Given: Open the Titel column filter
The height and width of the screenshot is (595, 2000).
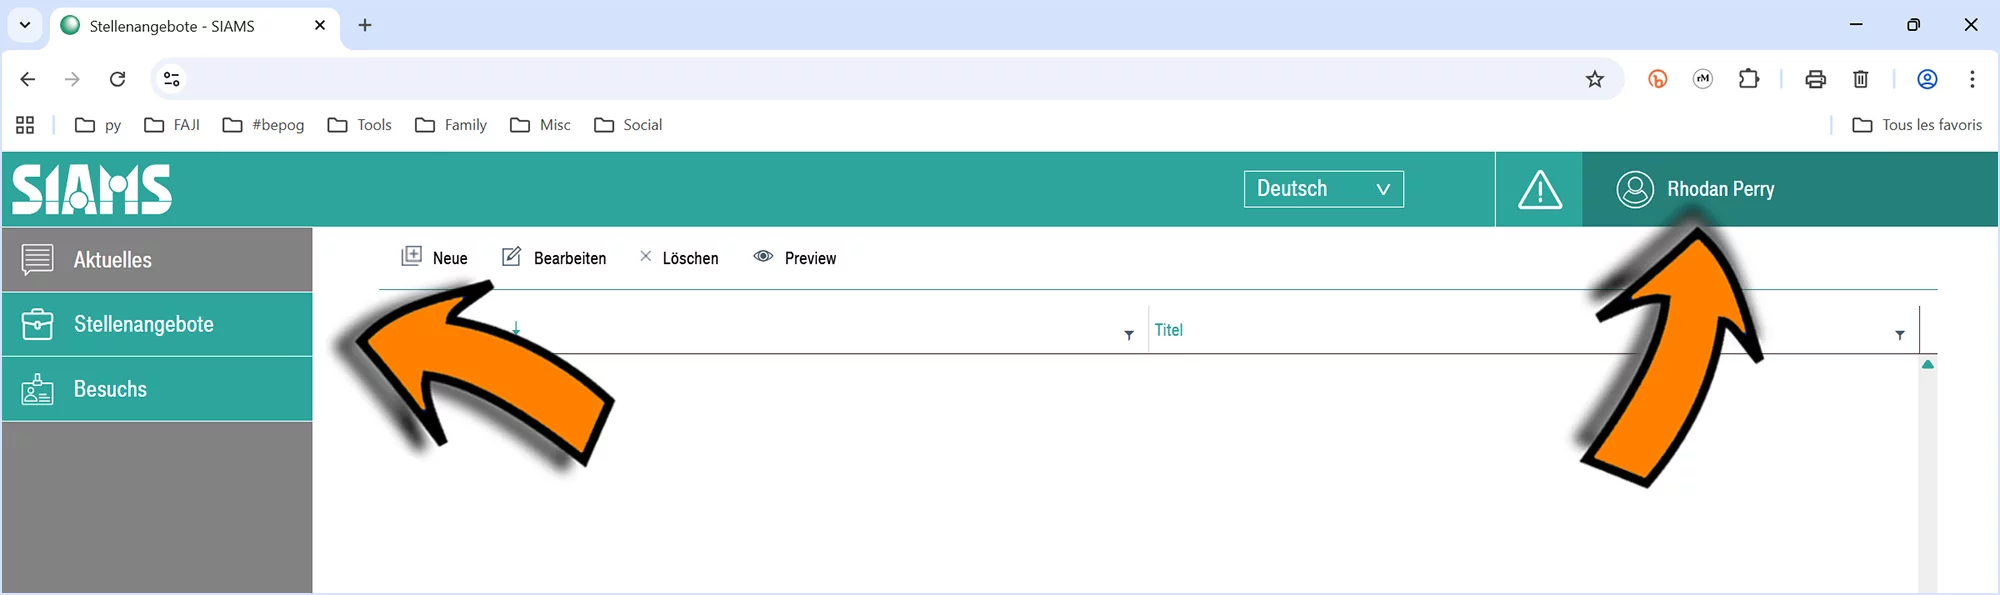Looking at the screenshot, I should point(1899,335).
